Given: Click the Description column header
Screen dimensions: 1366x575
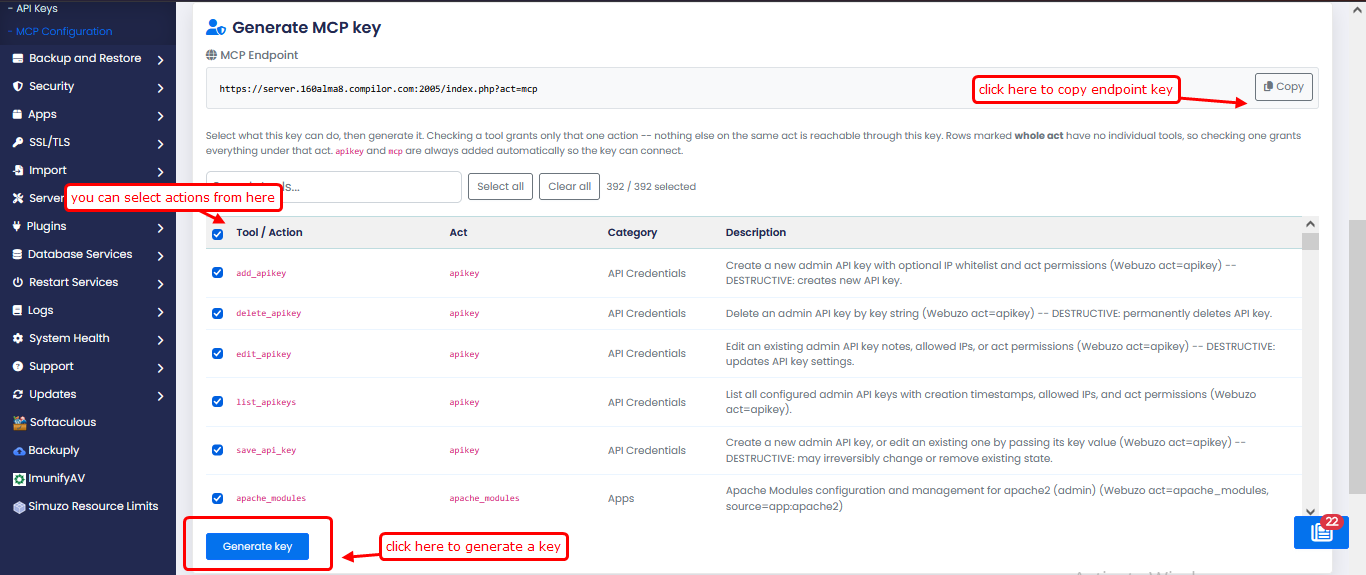Looking at the screenshot, I should point(756,232).
